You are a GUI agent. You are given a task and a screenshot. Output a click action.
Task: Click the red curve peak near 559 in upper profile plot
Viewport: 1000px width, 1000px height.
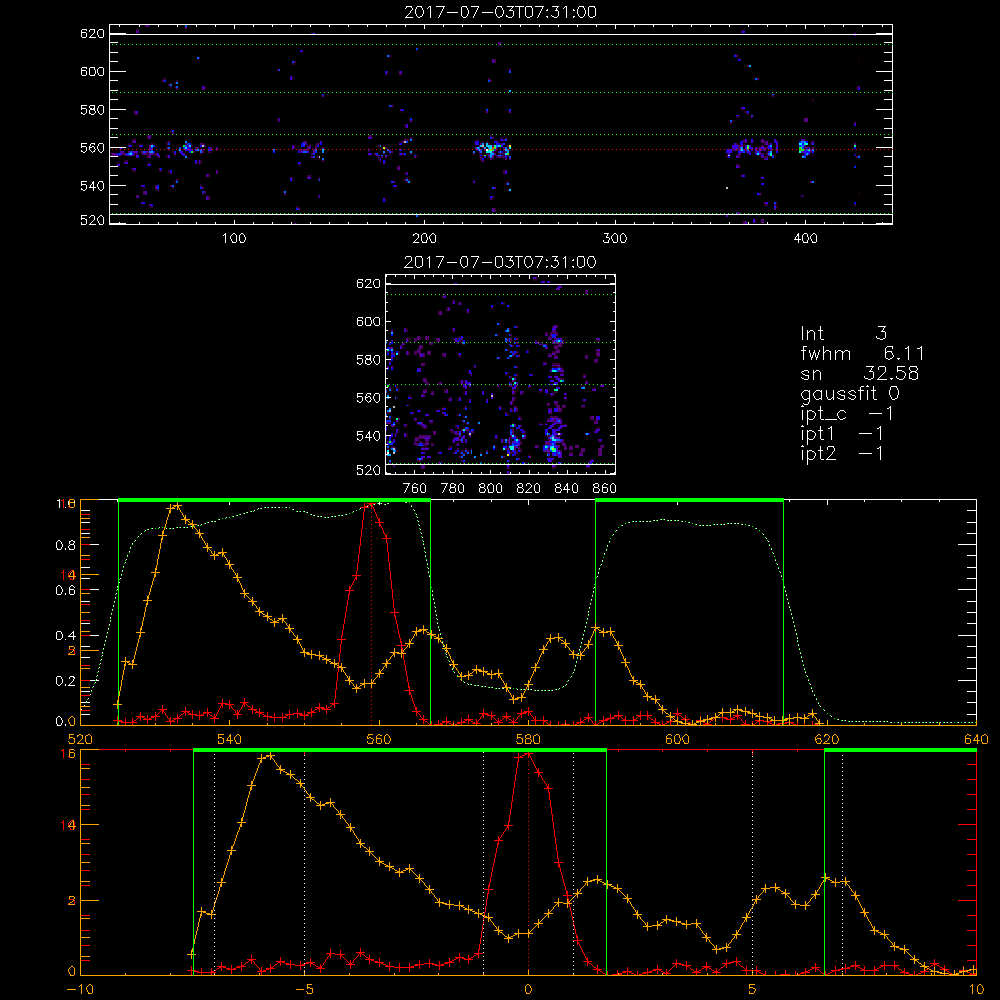click(371, 506)
